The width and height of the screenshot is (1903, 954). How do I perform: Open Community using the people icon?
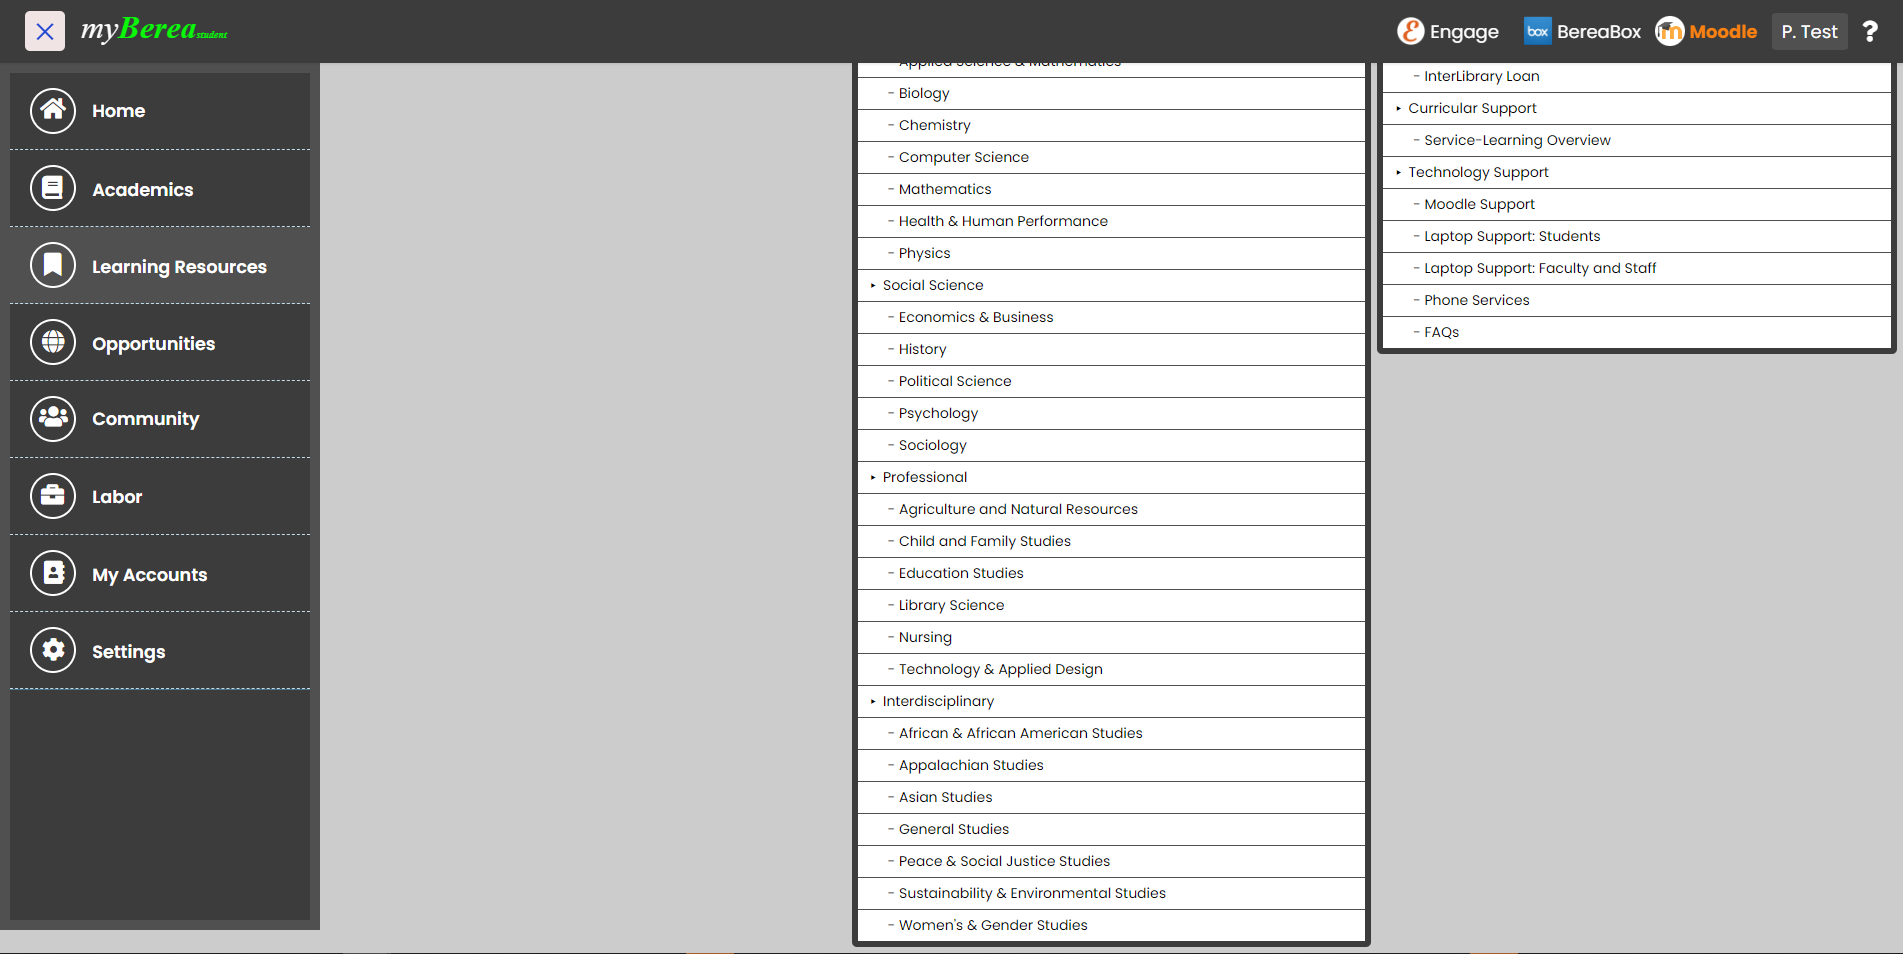53,419
